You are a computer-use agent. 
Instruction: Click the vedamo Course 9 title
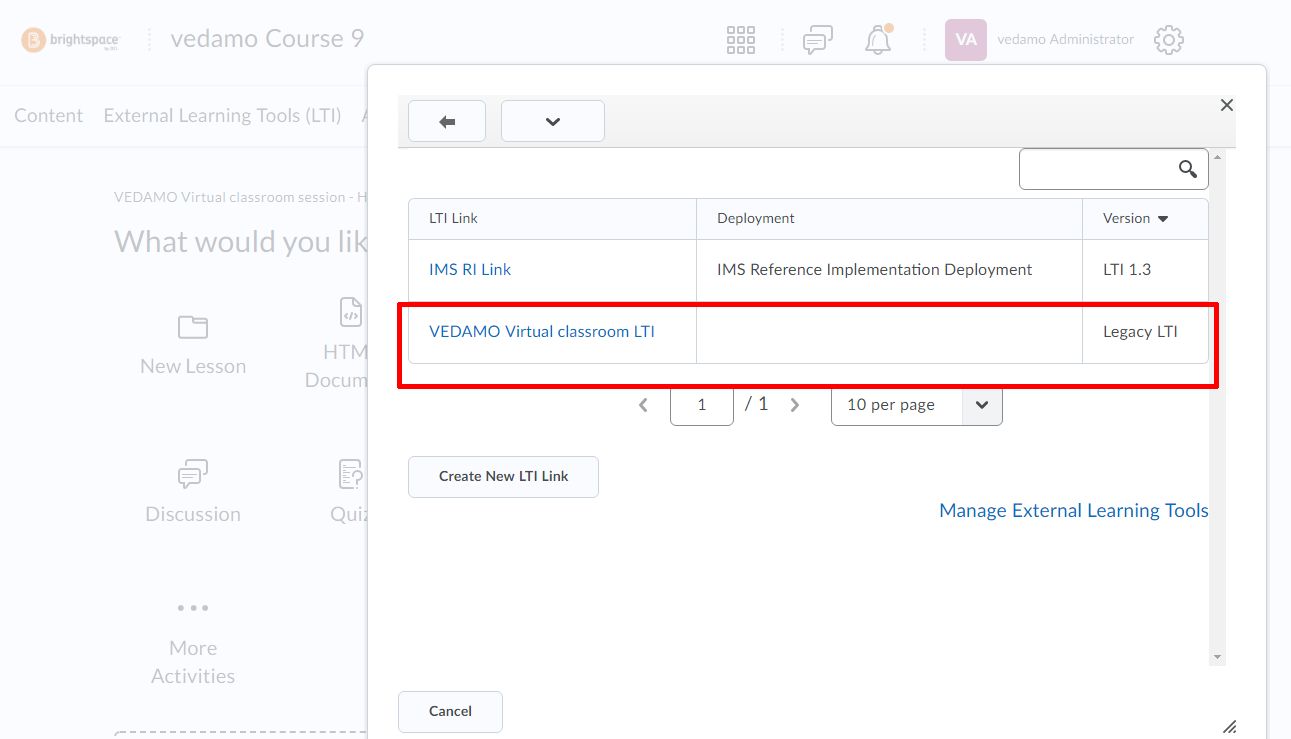click(267, 39)
